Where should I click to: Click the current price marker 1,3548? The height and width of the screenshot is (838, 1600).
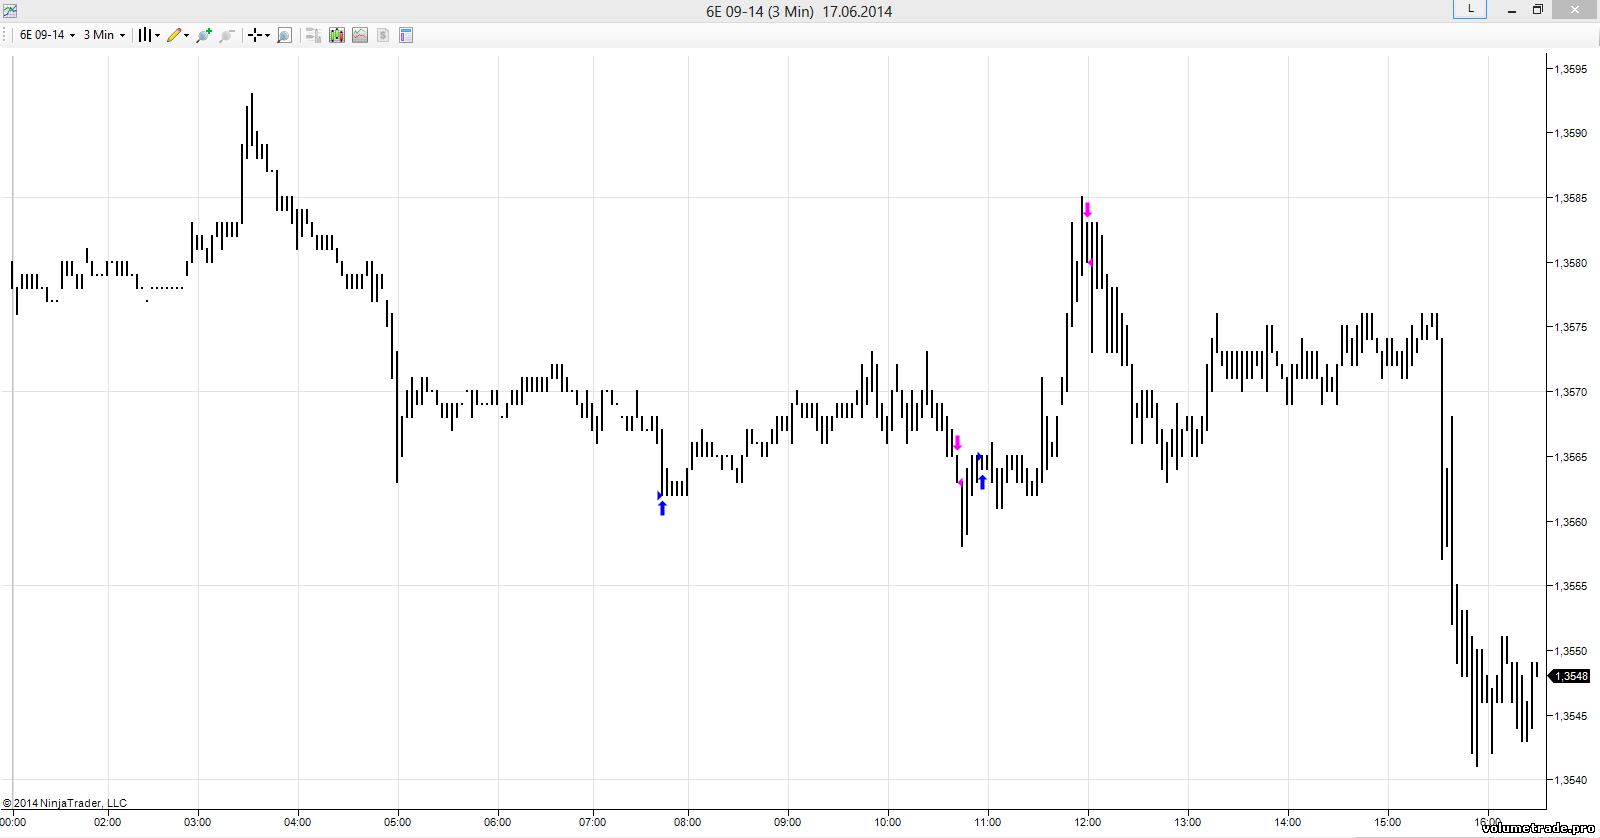pos(1569,676)
